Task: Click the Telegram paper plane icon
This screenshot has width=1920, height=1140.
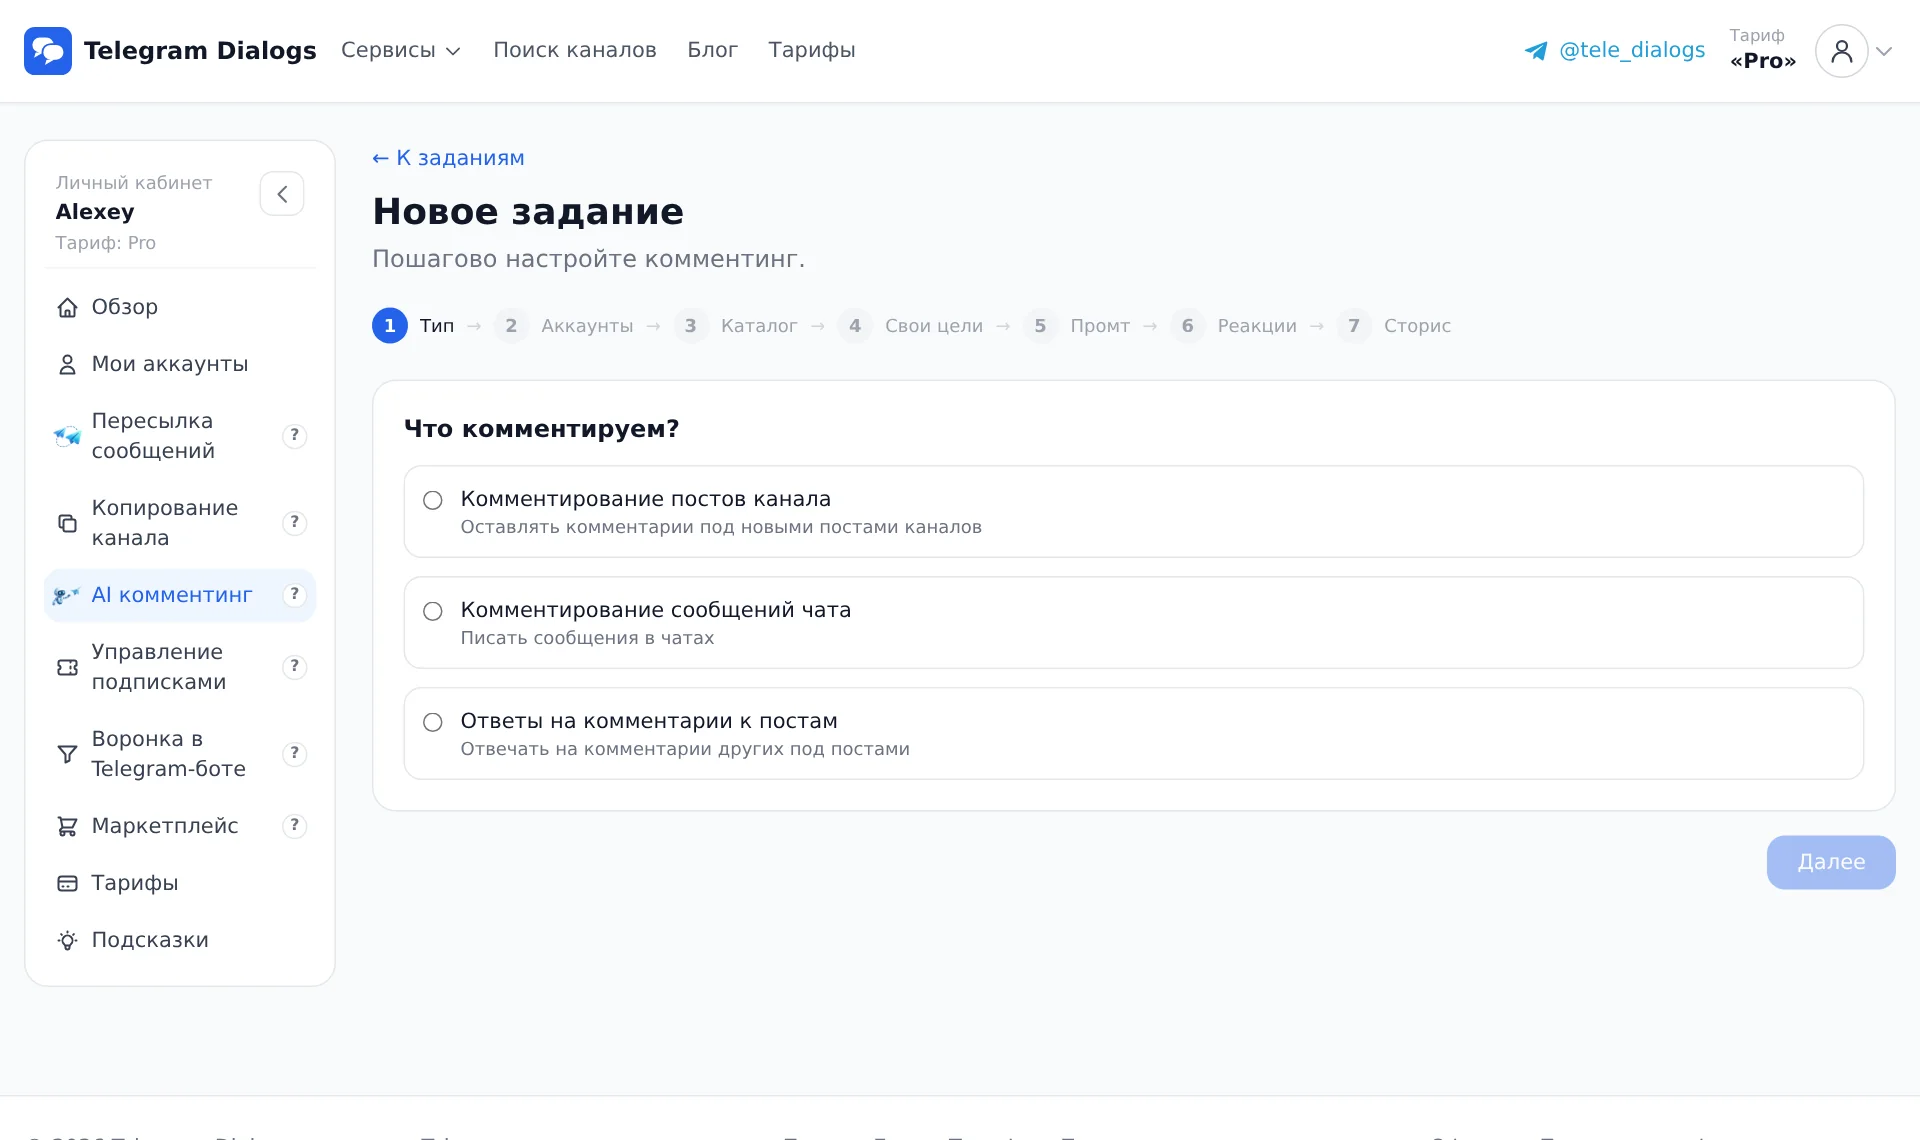Action: (x=1536, y=51)
